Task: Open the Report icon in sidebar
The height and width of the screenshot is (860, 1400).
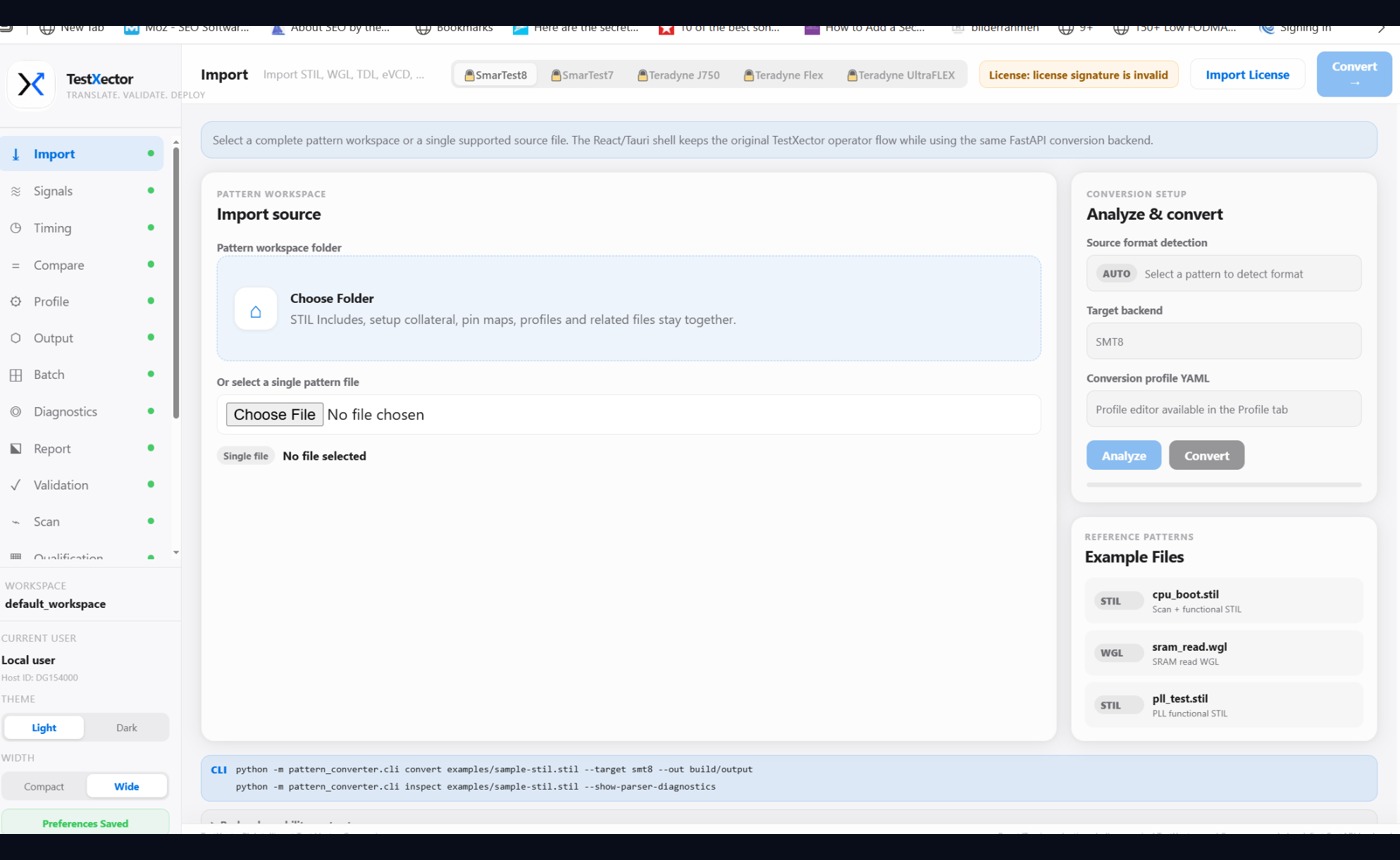Action: pyautogui.click(x=15, y=448)
